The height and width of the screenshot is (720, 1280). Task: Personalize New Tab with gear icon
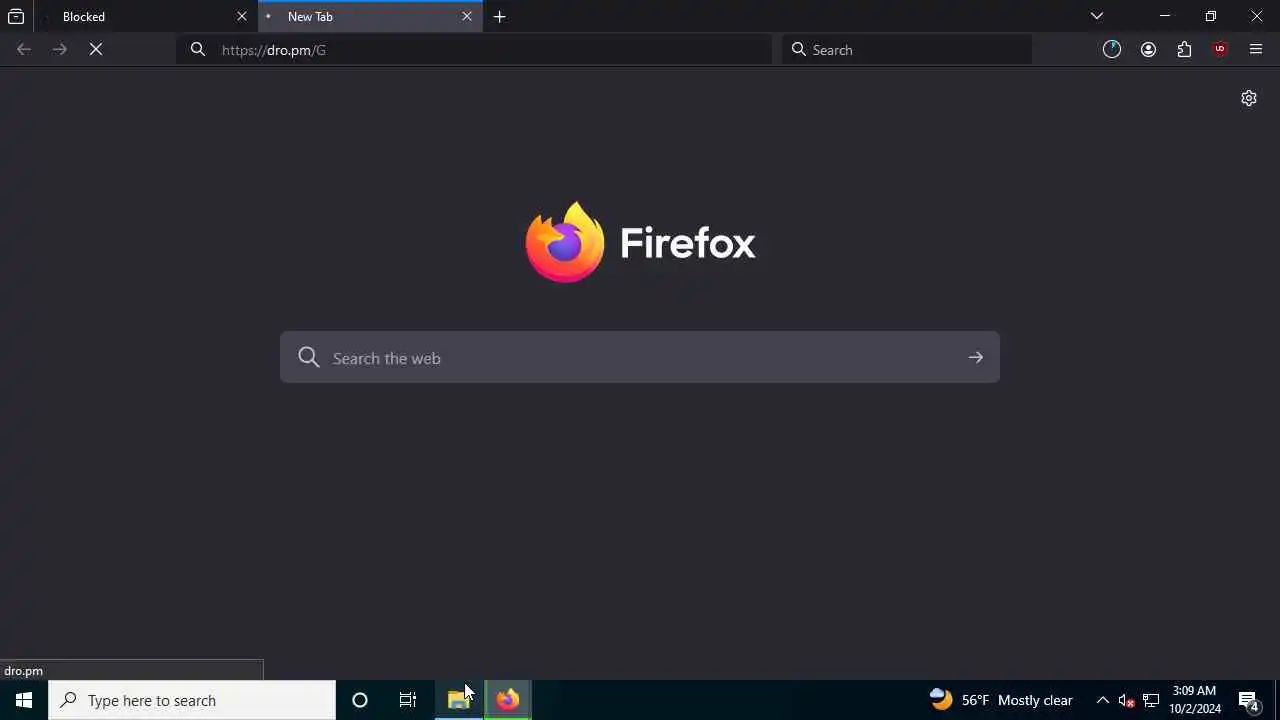(x=1249, y=98)
